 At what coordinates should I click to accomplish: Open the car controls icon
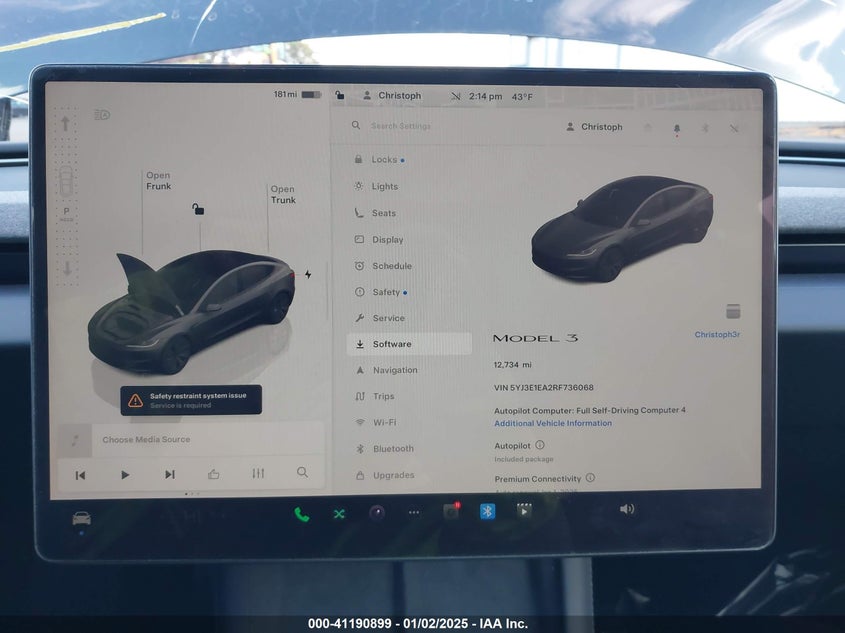tap(82, 518)
